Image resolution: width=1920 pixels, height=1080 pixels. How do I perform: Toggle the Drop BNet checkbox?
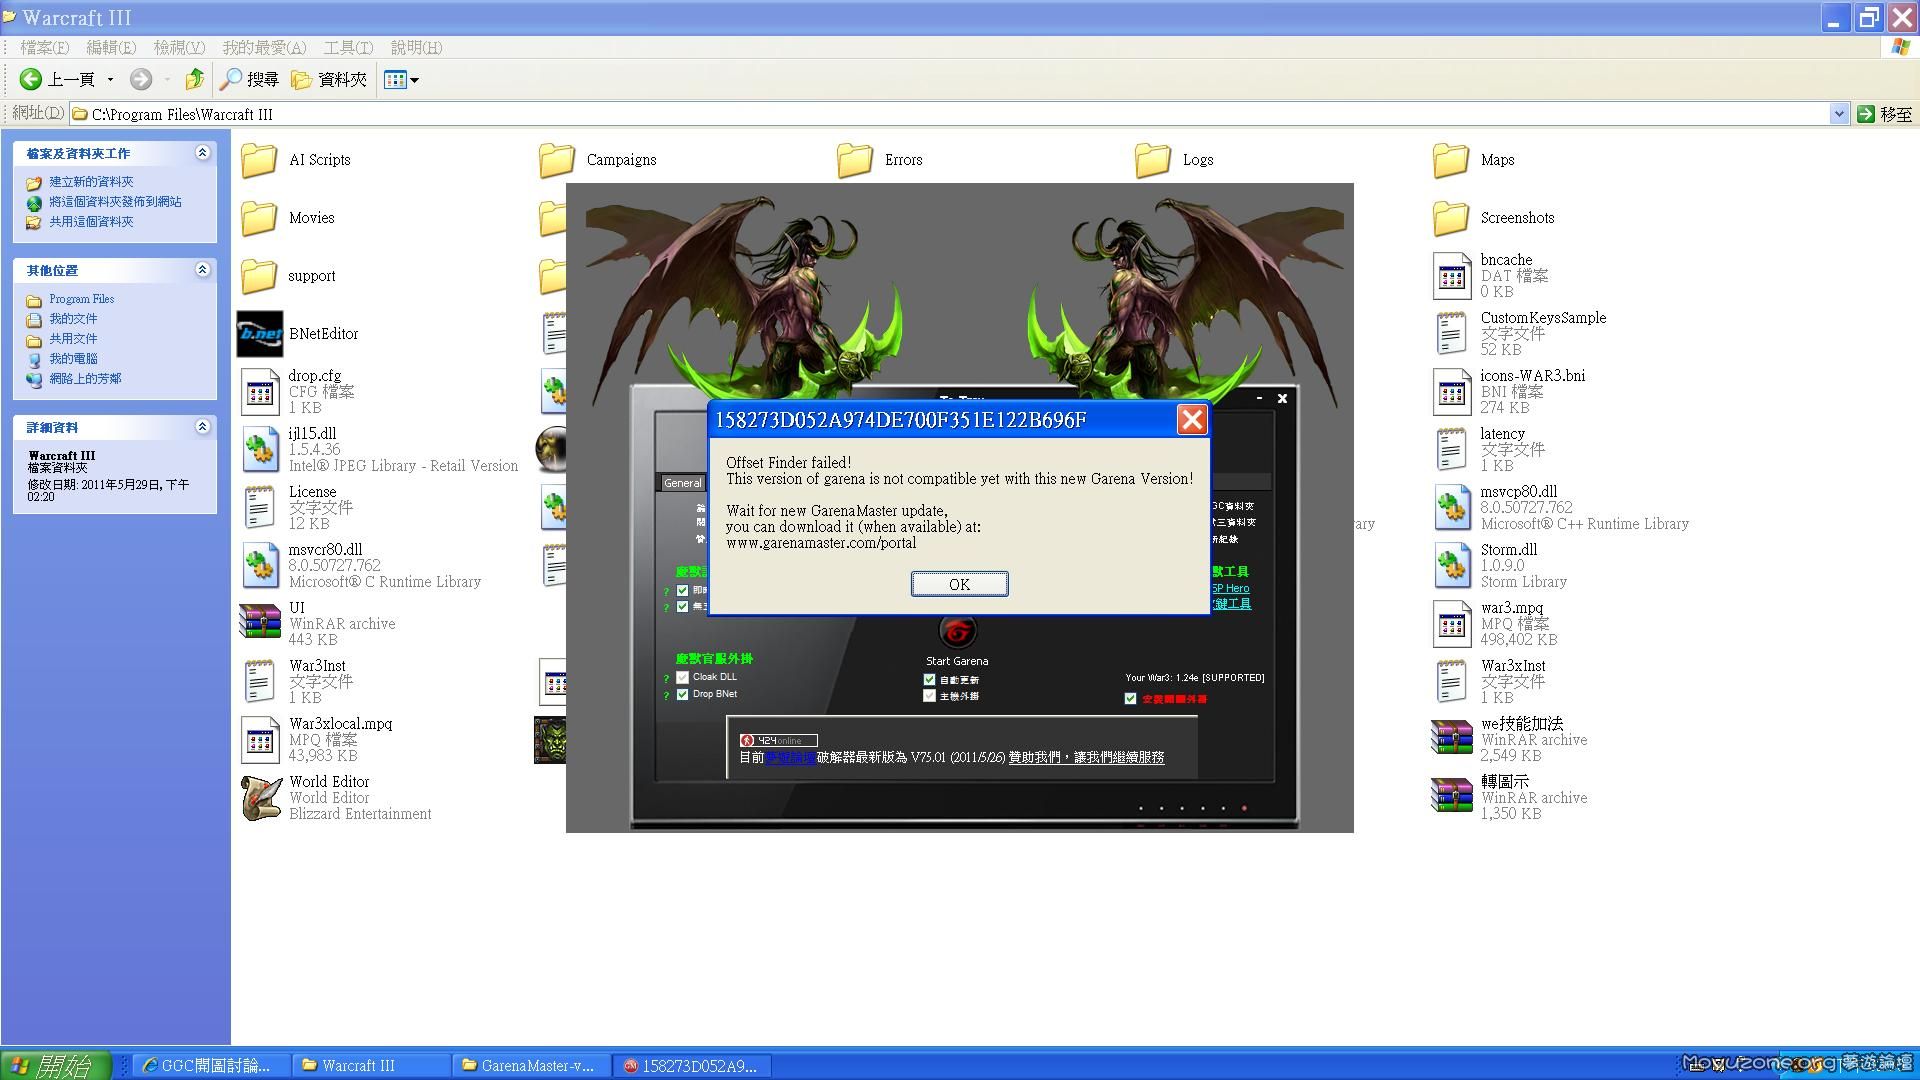pyautogui.click(x=683, y=694)
